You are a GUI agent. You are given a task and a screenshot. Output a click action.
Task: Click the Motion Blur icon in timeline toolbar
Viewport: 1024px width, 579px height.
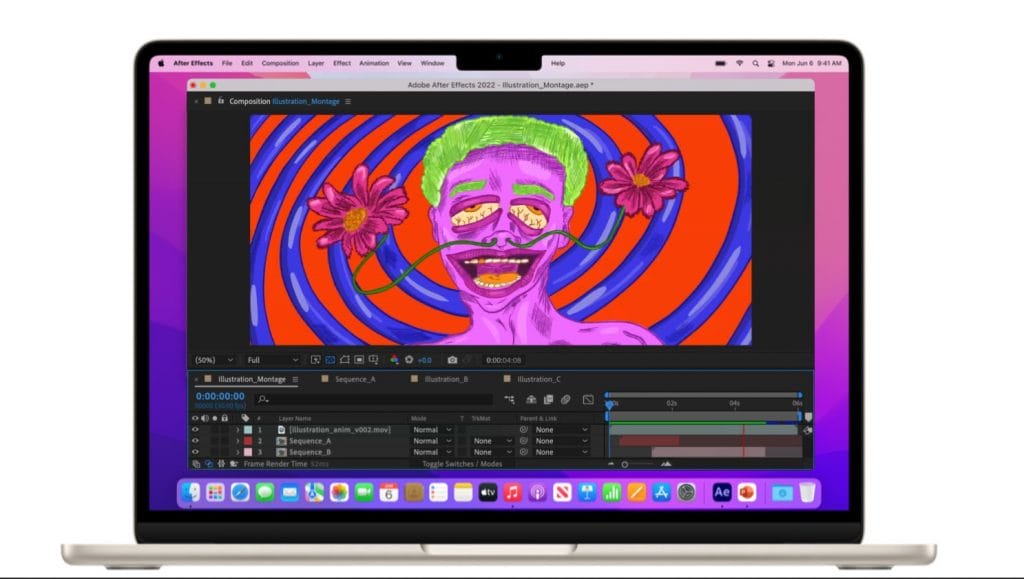[x=565, y=400]
